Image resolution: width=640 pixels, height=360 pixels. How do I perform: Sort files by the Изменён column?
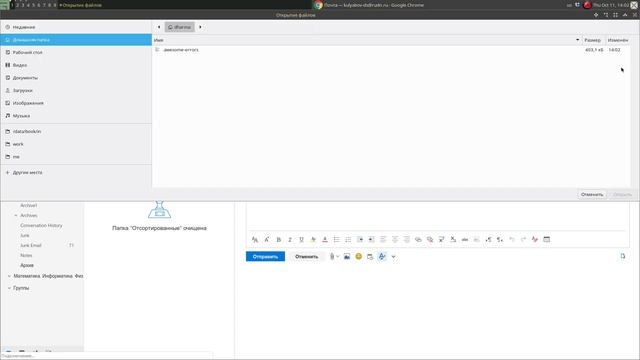point(618,40)
